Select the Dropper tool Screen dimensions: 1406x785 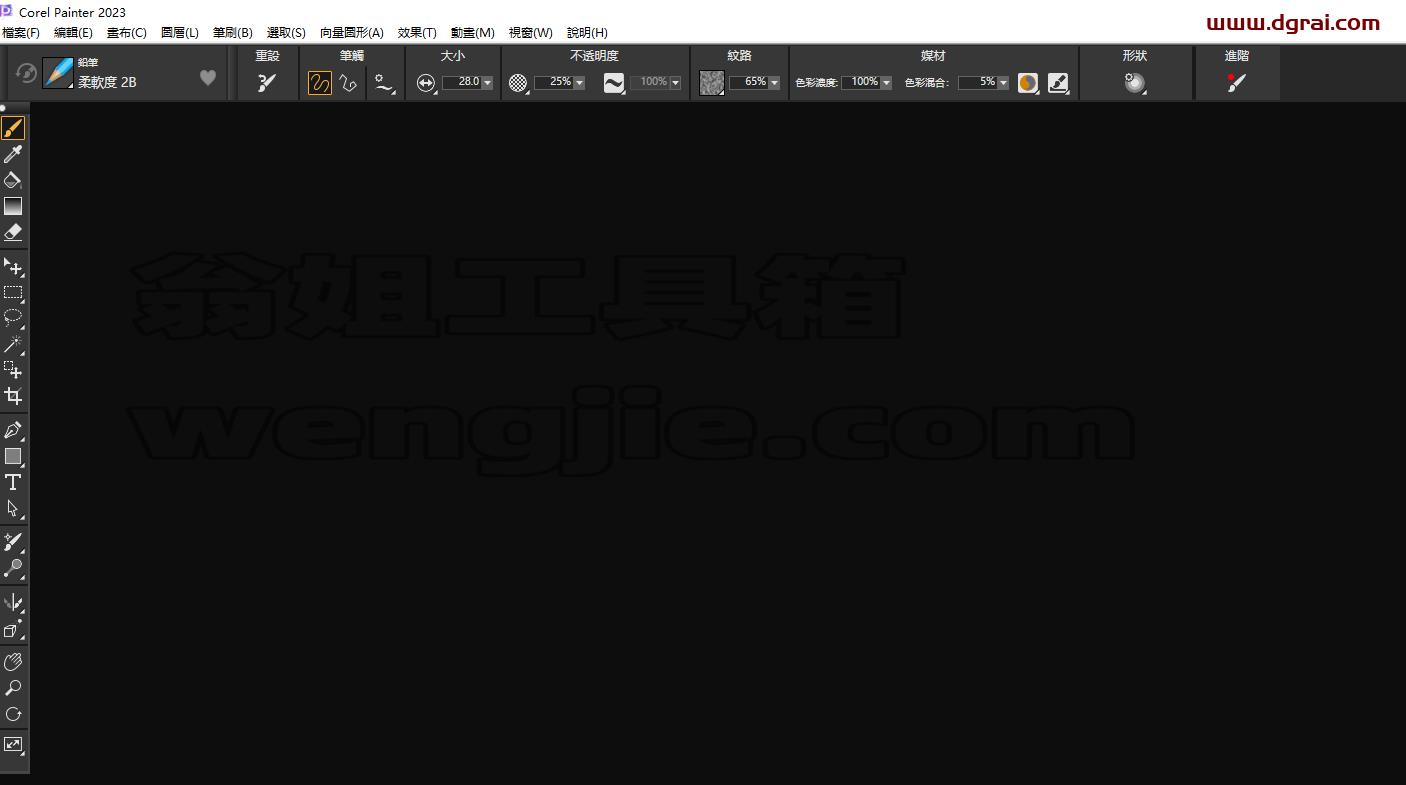coord(13,154)
